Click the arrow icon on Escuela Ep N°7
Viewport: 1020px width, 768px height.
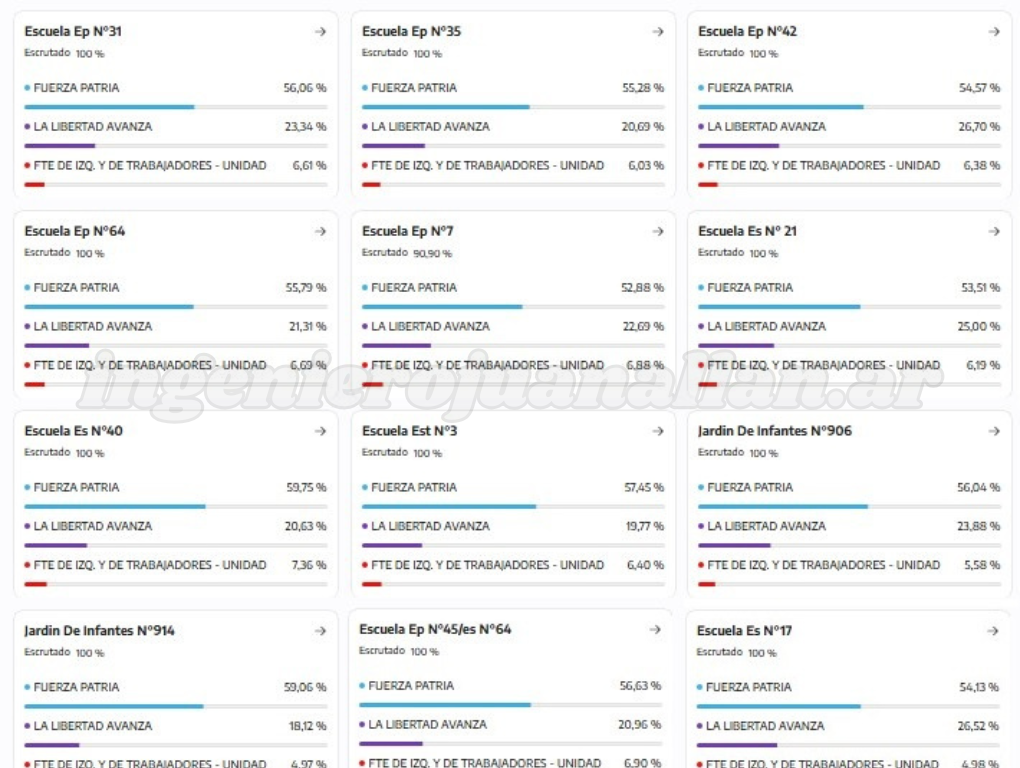[x=657, y=231]
